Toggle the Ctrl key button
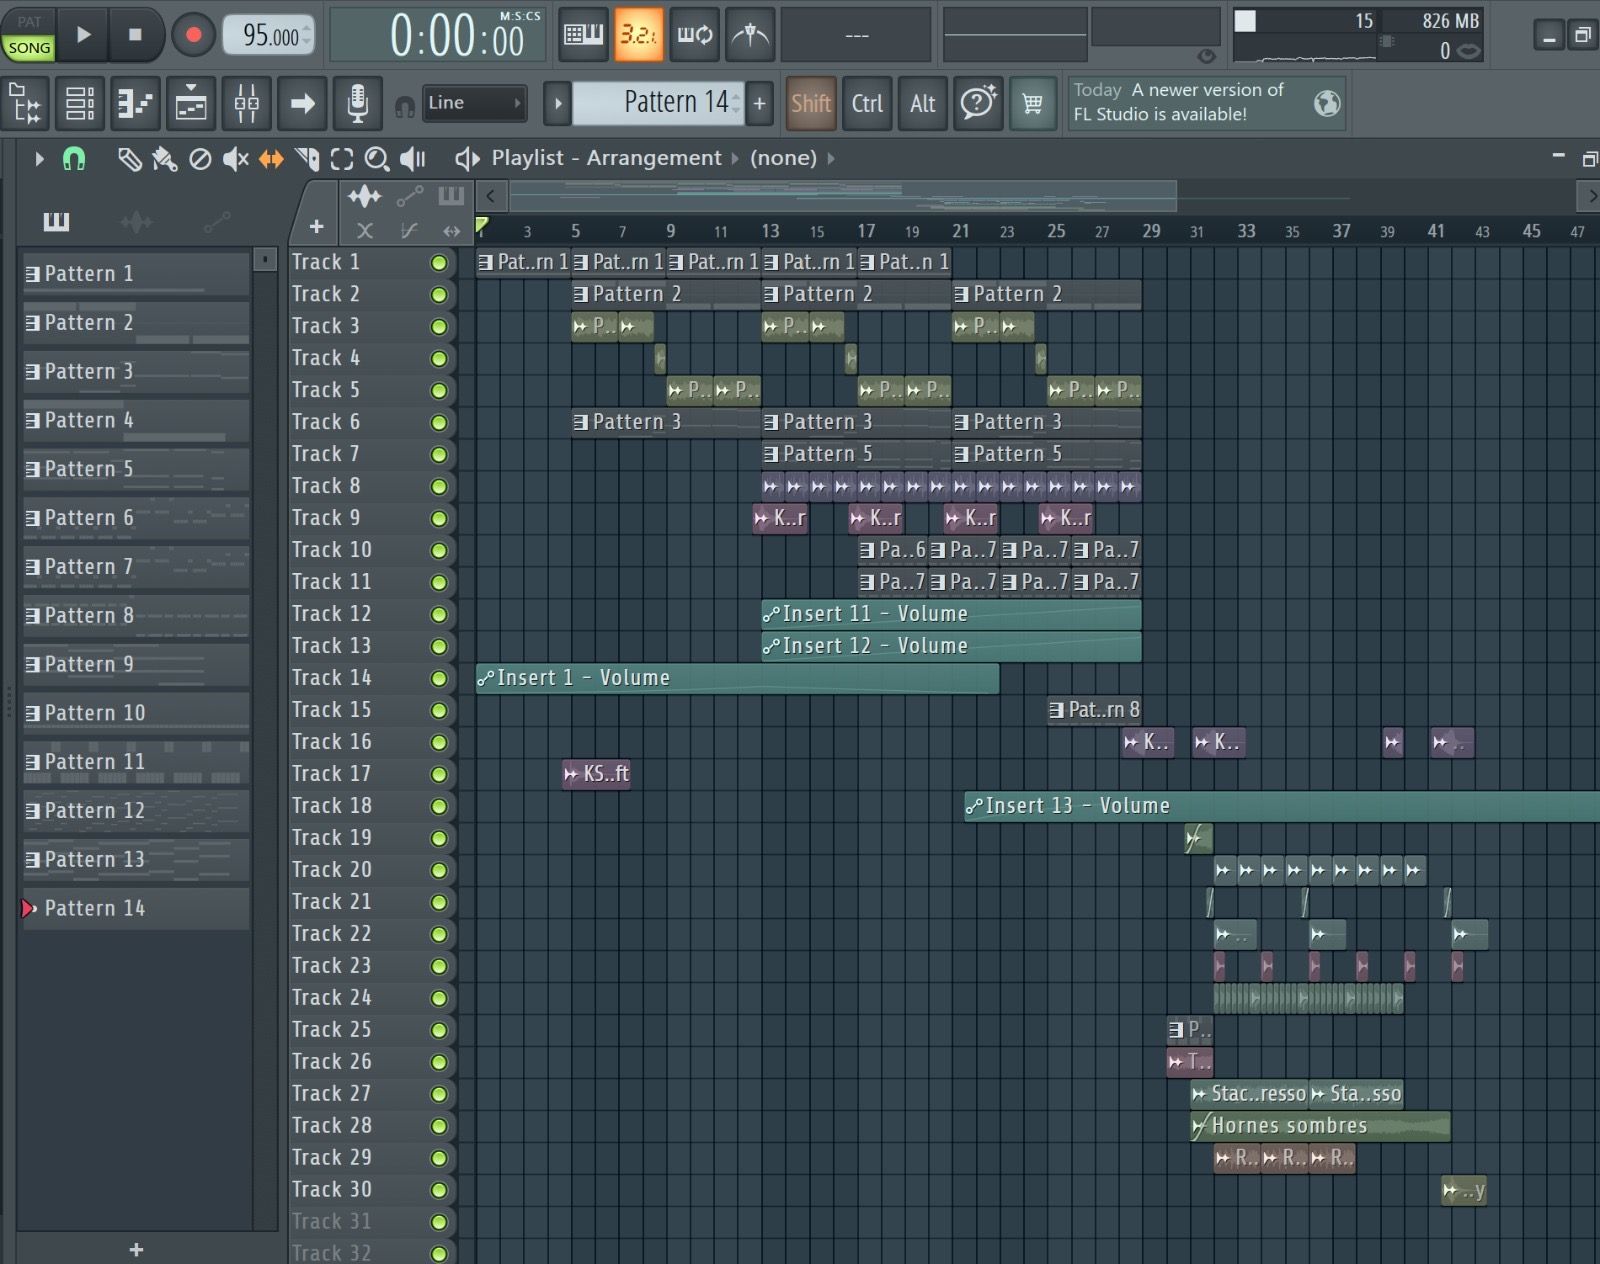This screenshot has width=1600, height=1264. (x=867, y=103)
